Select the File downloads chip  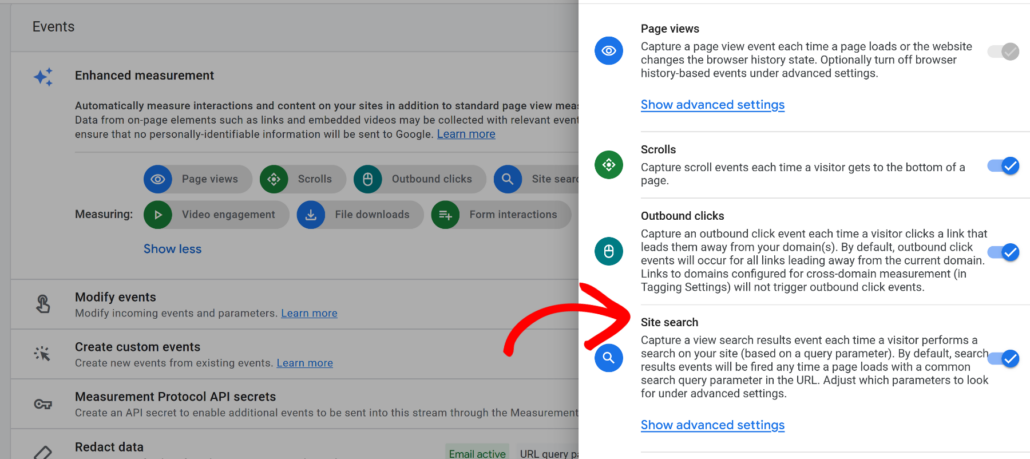[x=360, y=214]
